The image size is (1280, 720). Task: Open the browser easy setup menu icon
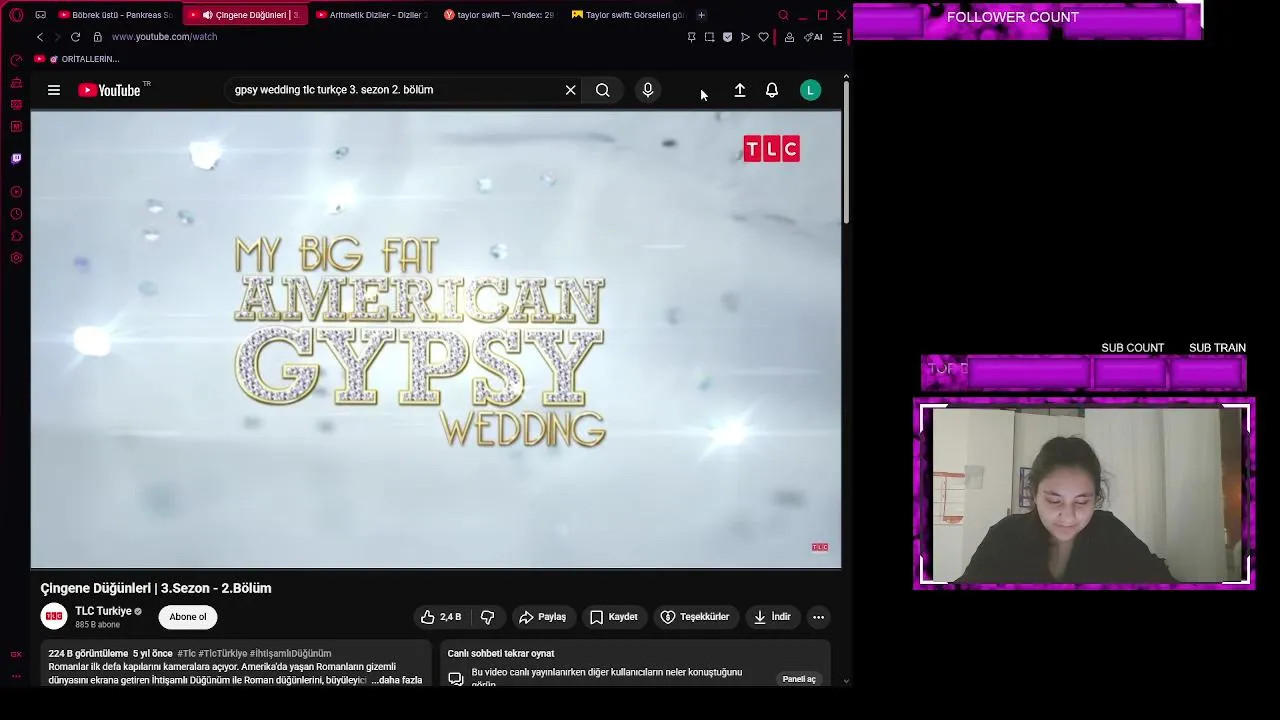click(838, 37)
